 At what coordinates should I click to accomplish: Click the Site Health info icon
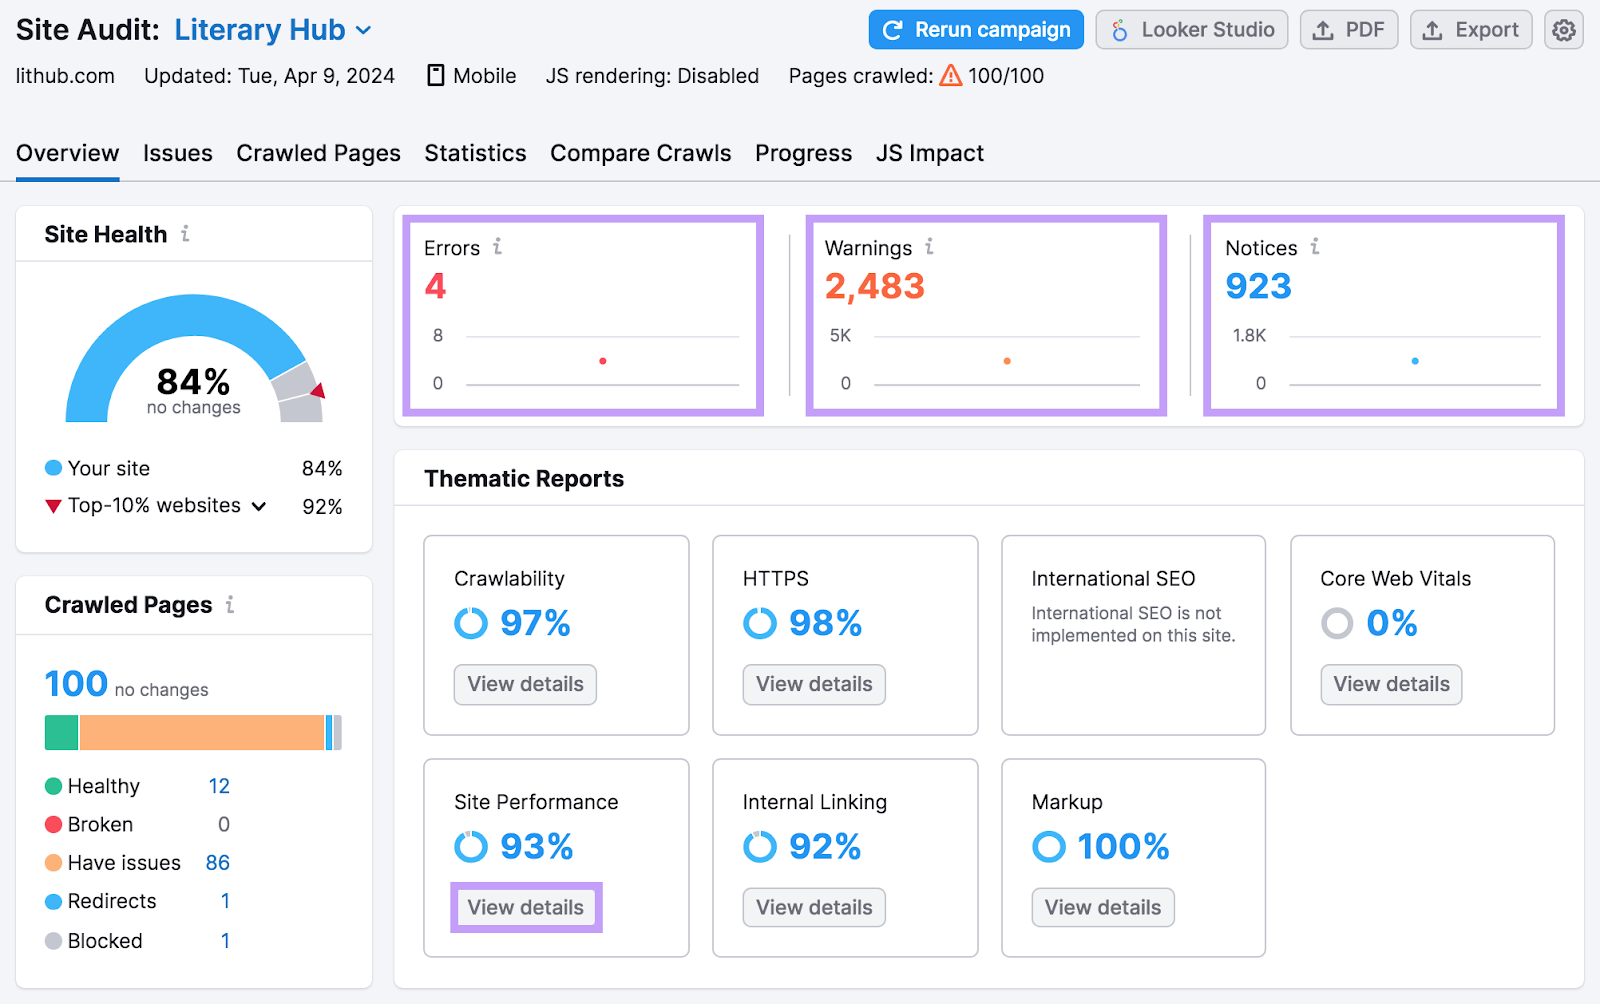(x=184, y=234)
